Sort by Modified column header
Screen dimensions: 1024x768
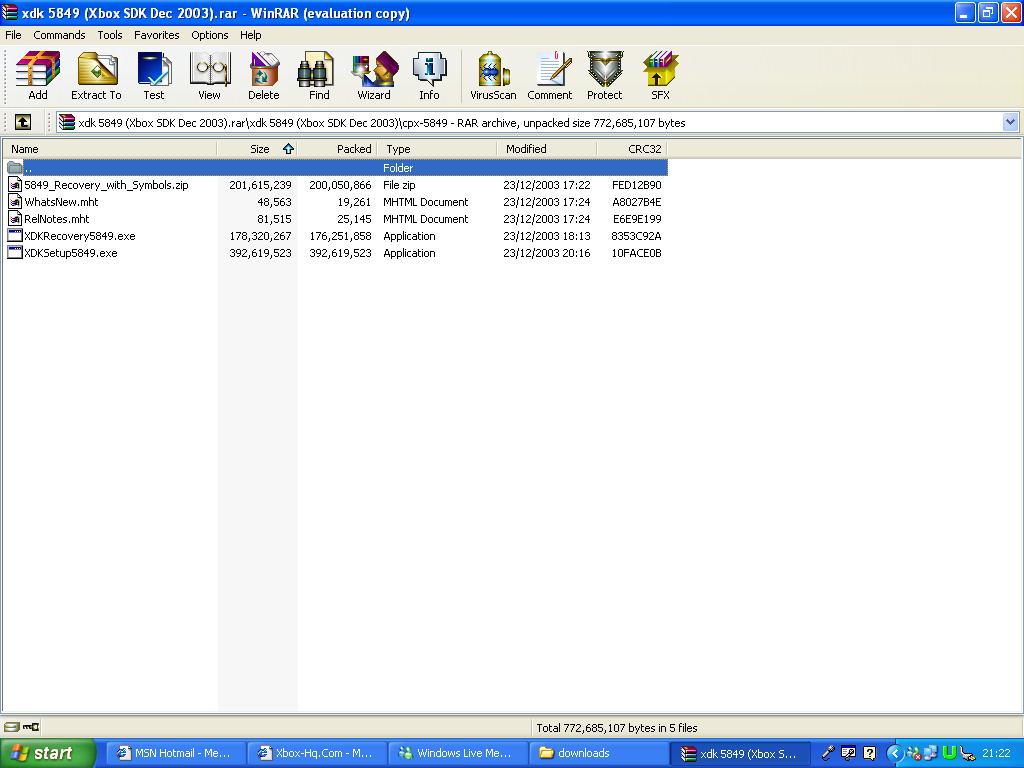pyautogui.click(x=547, y=149)
